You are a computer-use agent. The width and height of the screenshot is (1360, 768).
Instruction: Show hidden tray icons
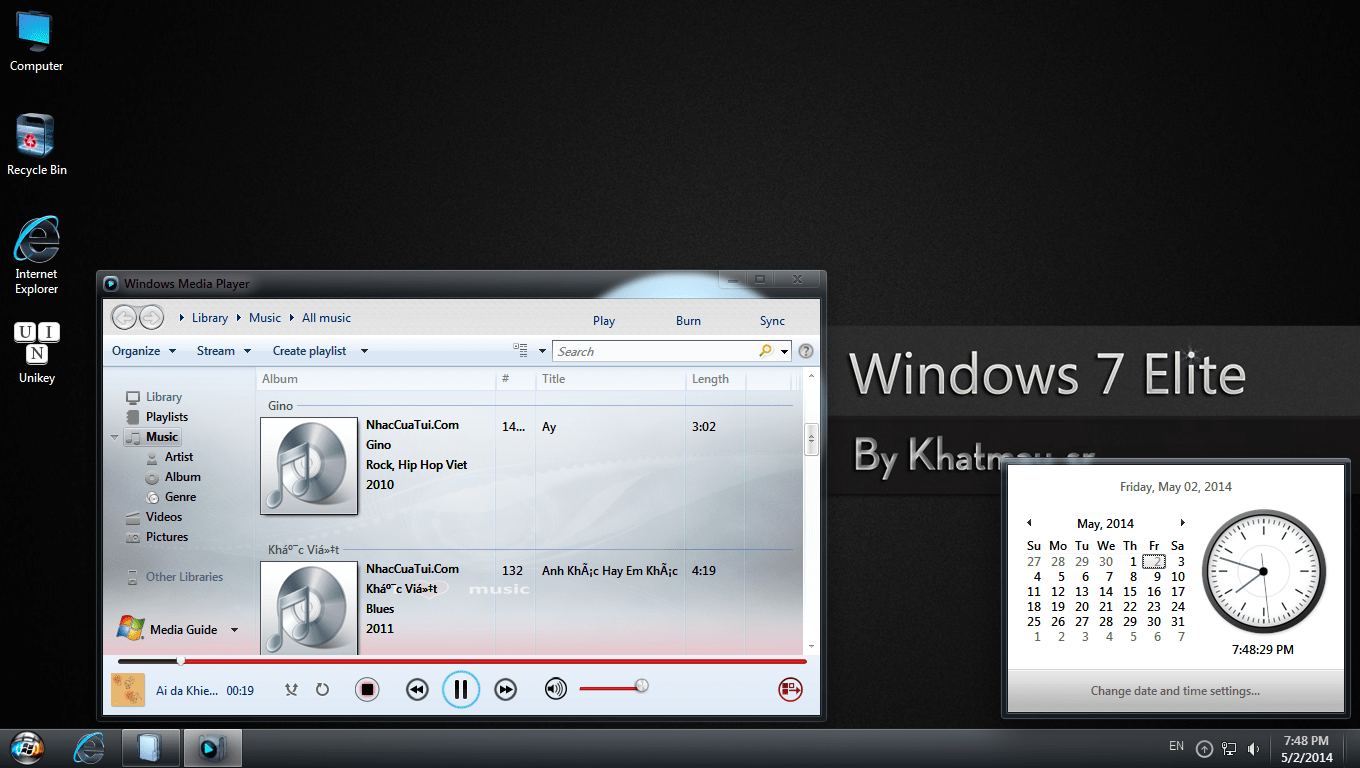click(x=1204, y=748)
